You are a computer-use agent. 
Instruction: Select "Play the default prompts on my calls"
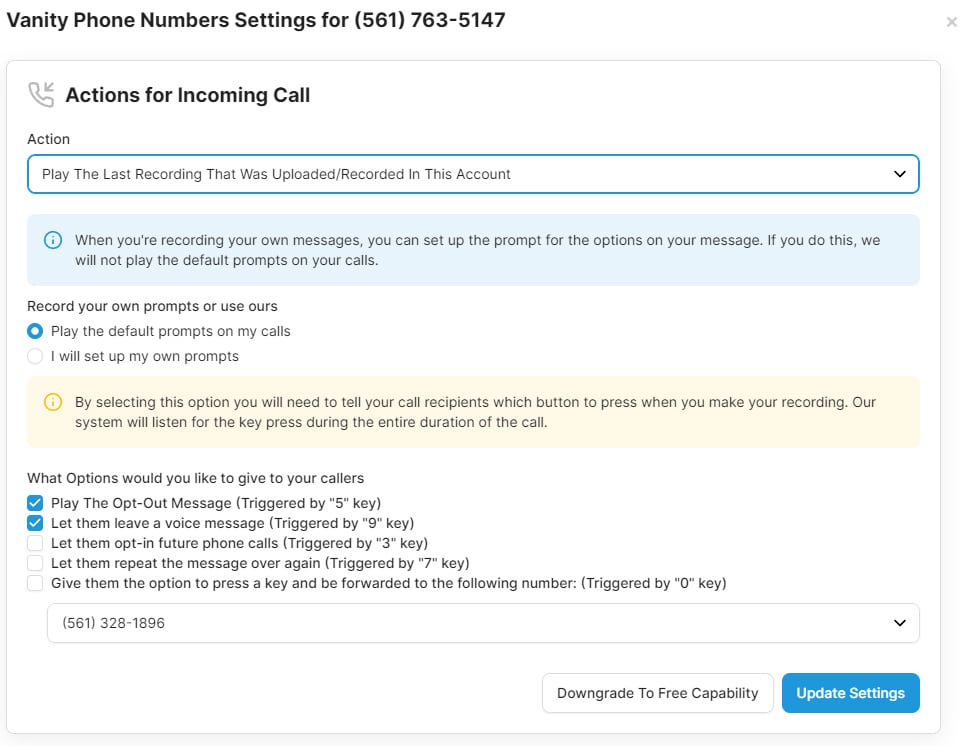pos(36,331)
